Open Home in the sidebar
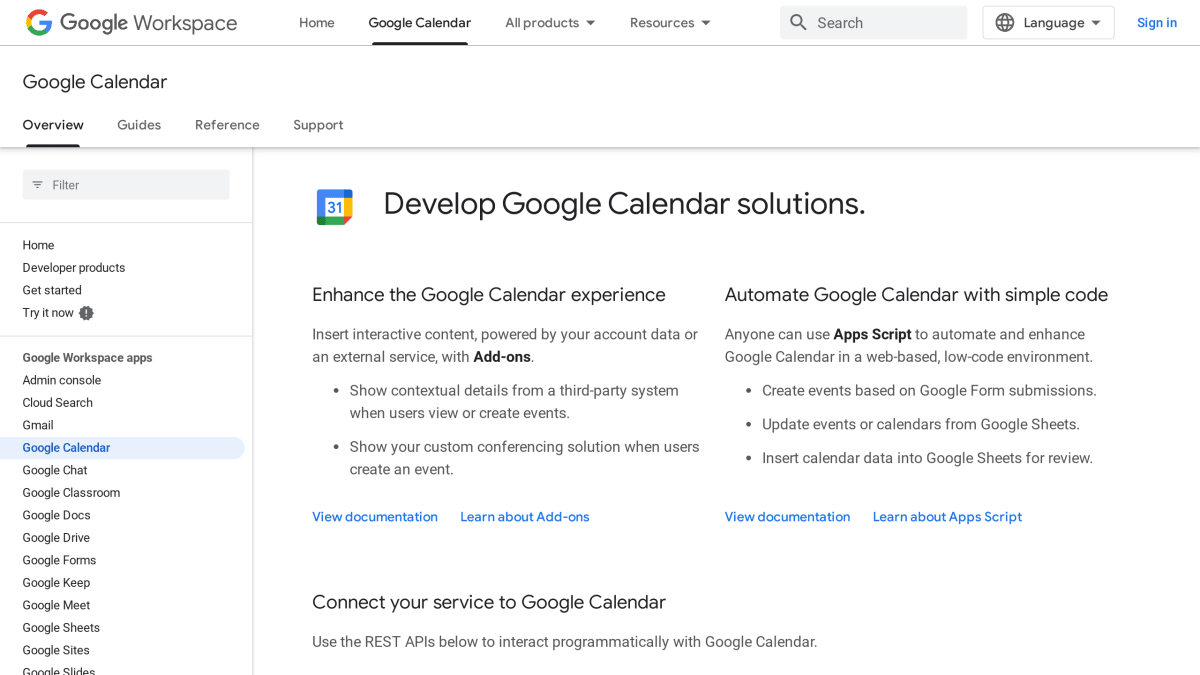Image resolution: width=1200 pixels, height=675 pixels. coord(39,245)
